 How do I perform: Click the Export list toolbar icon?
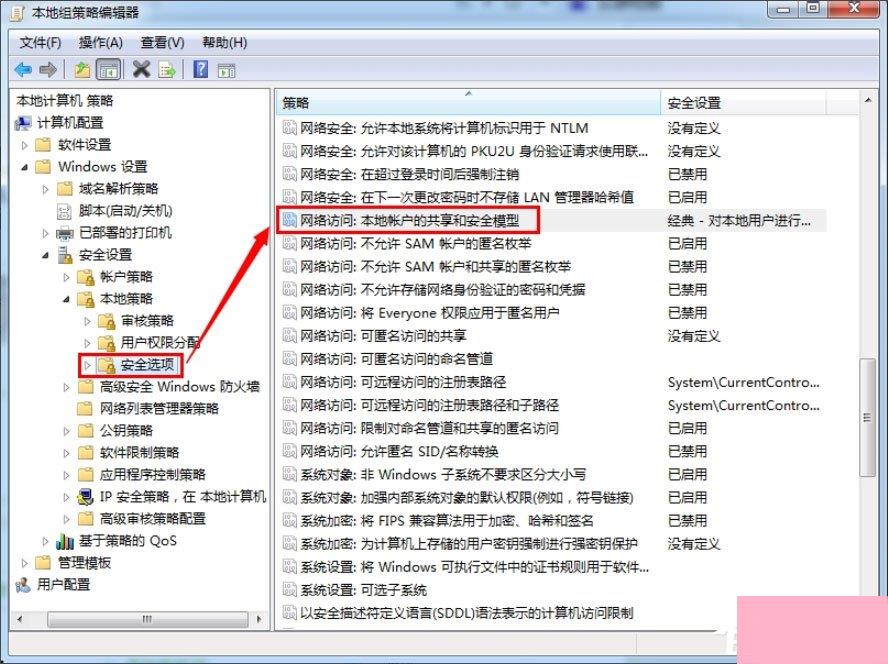pos(167,70)
